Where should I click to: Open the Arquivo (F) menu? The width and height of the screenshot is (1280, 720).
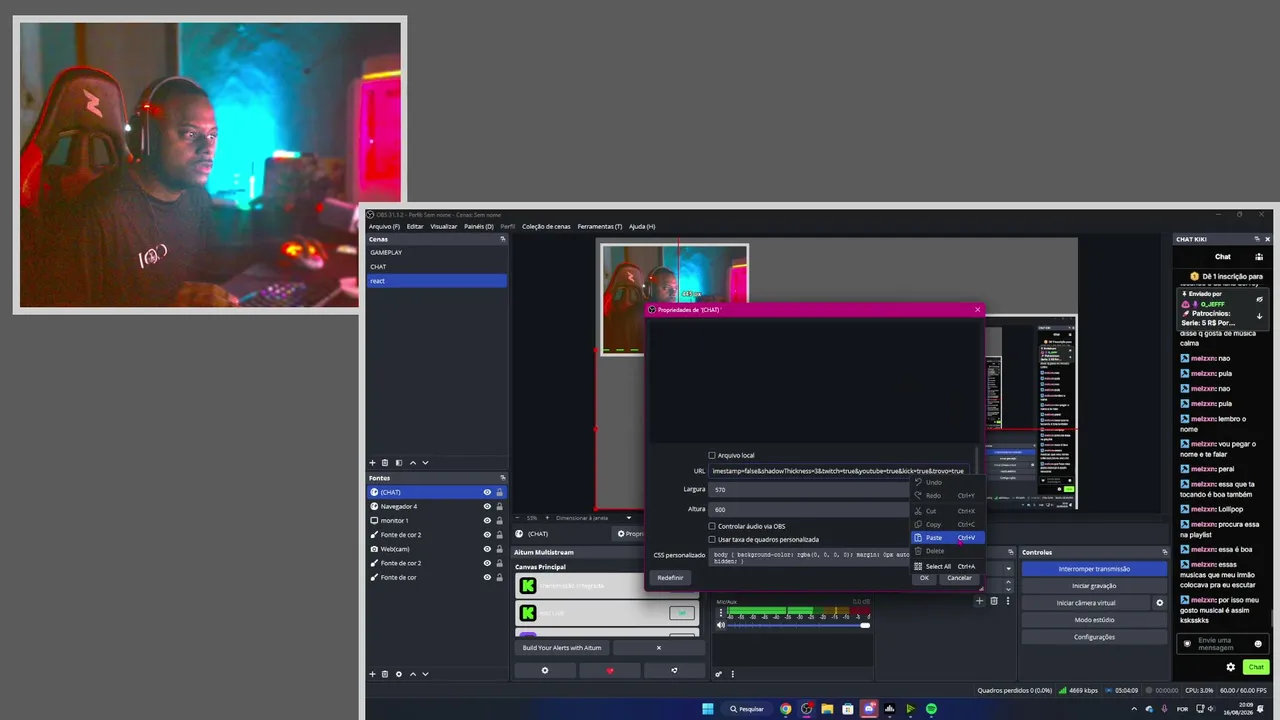coord(384,226)
